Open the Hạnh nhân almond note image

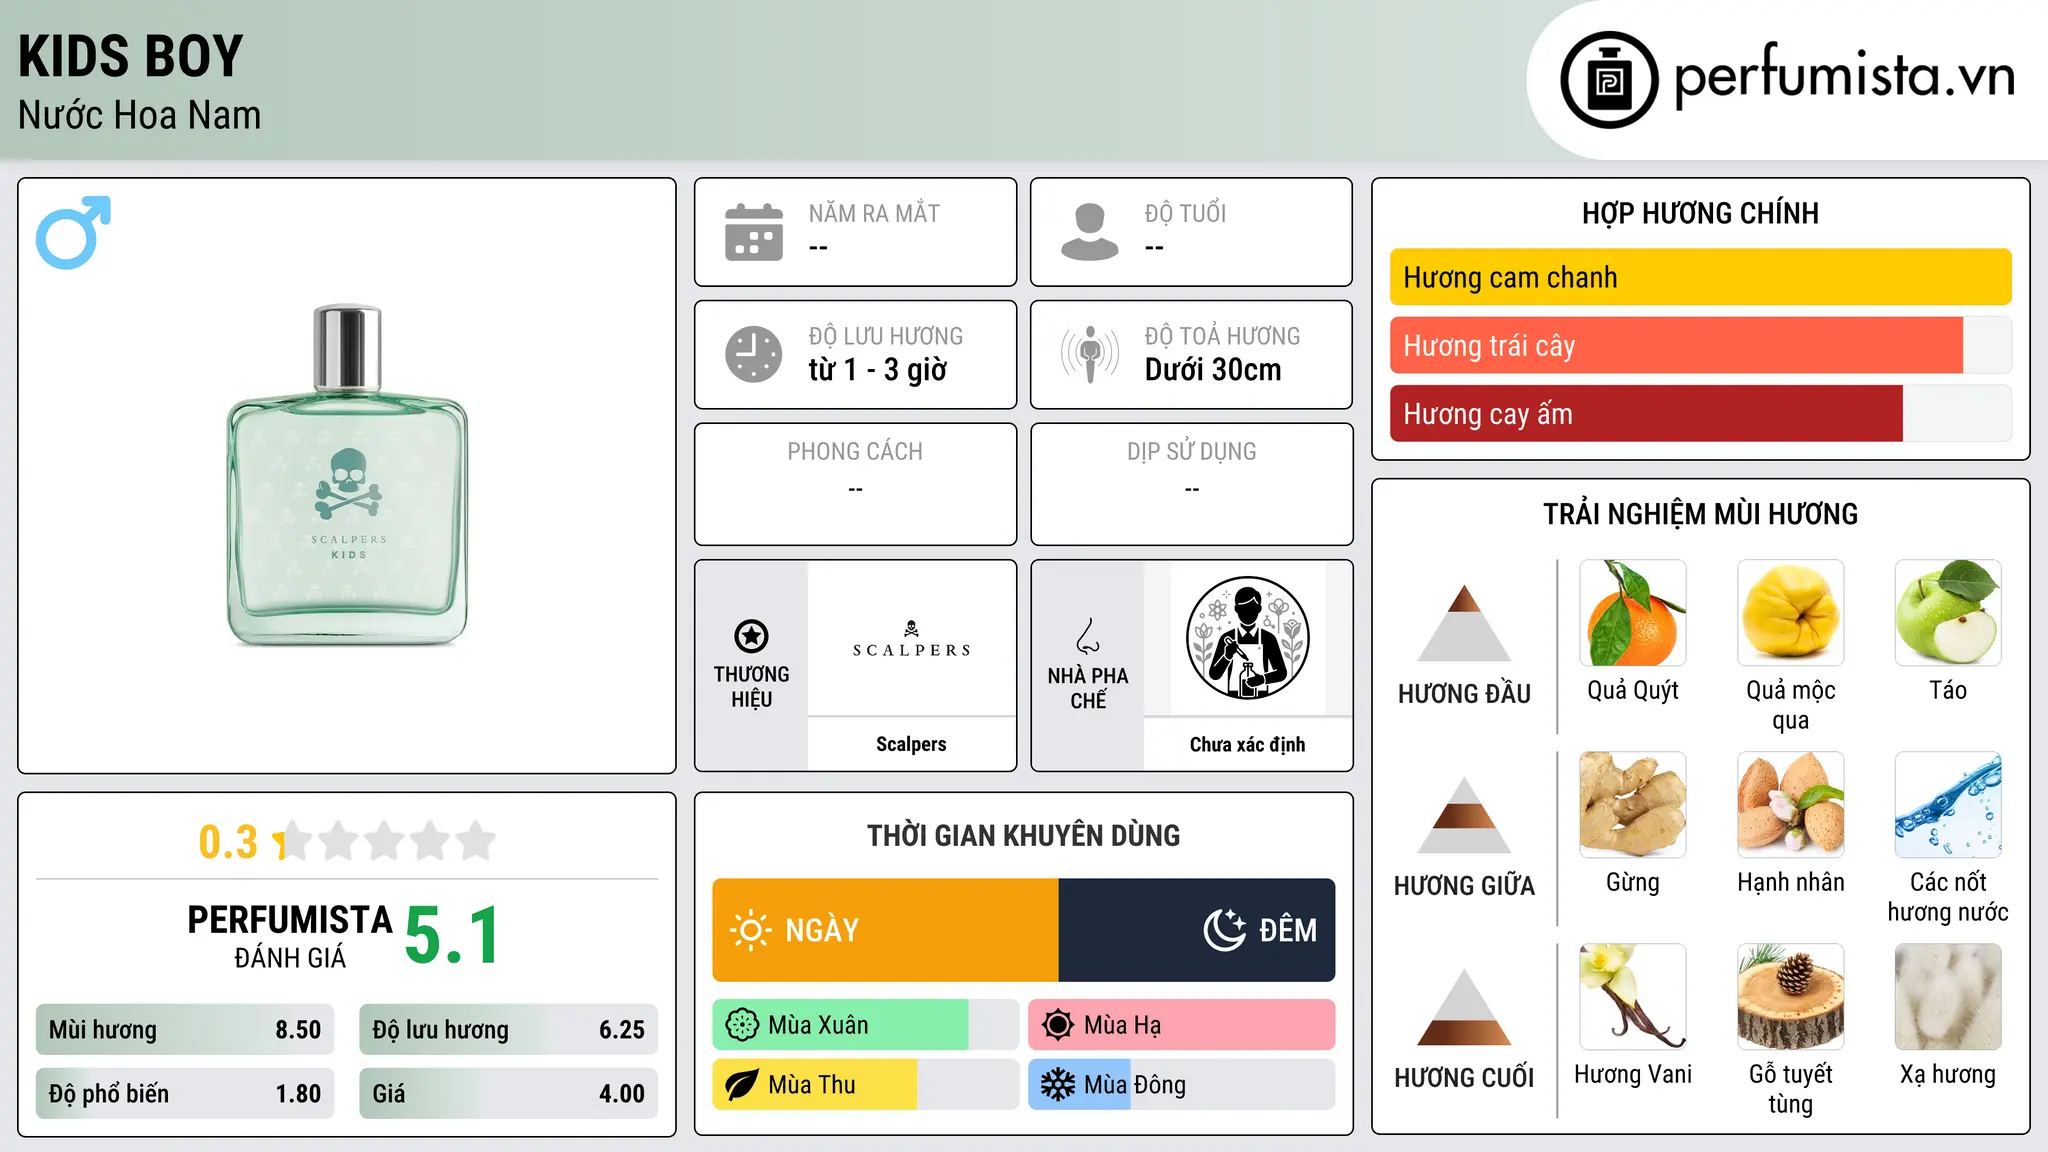click(x=1790, y=805)
